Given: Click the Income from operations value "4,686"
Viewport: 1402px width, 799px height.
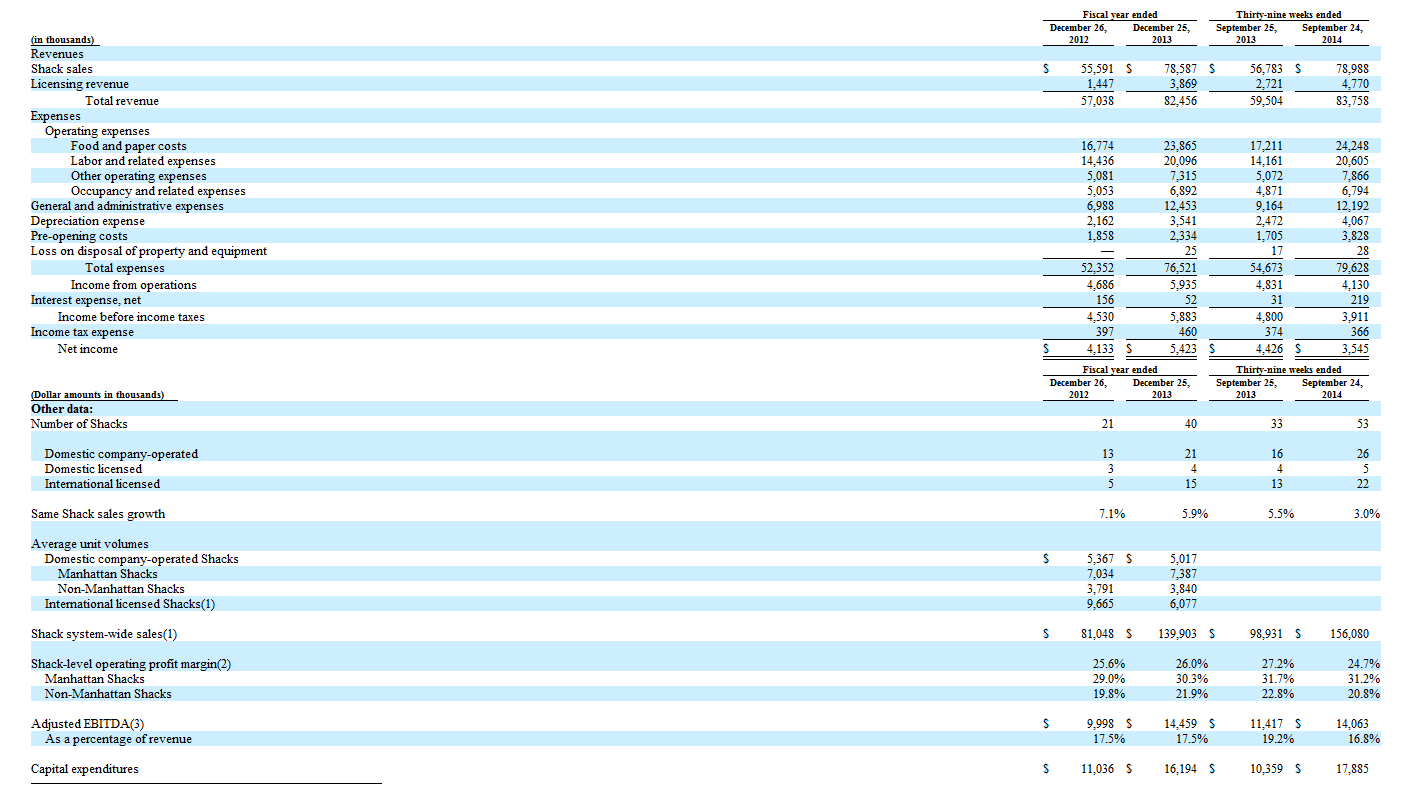Looking at the screenshot, I should 1100,285.
